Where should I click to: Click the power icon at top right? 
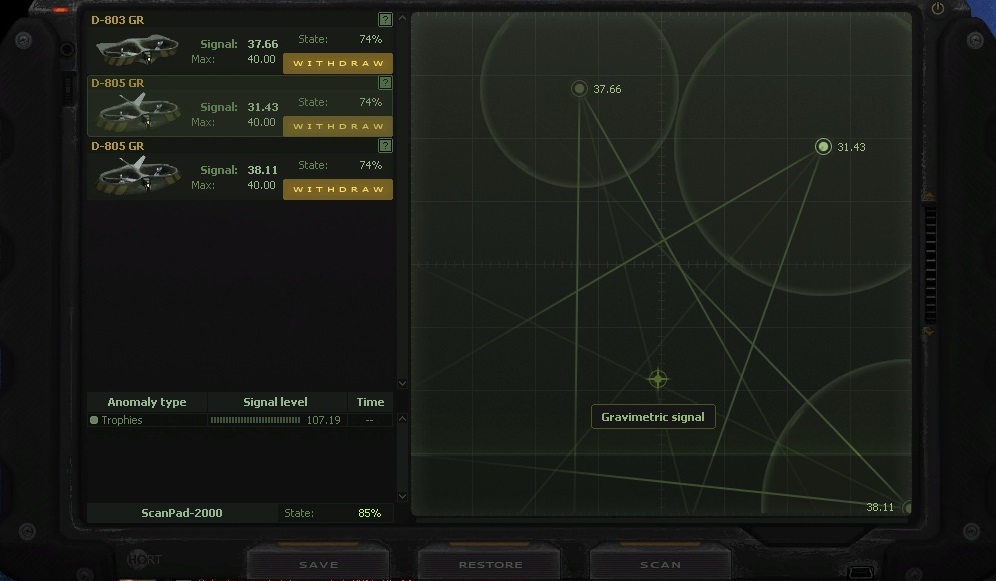[938, 8]
